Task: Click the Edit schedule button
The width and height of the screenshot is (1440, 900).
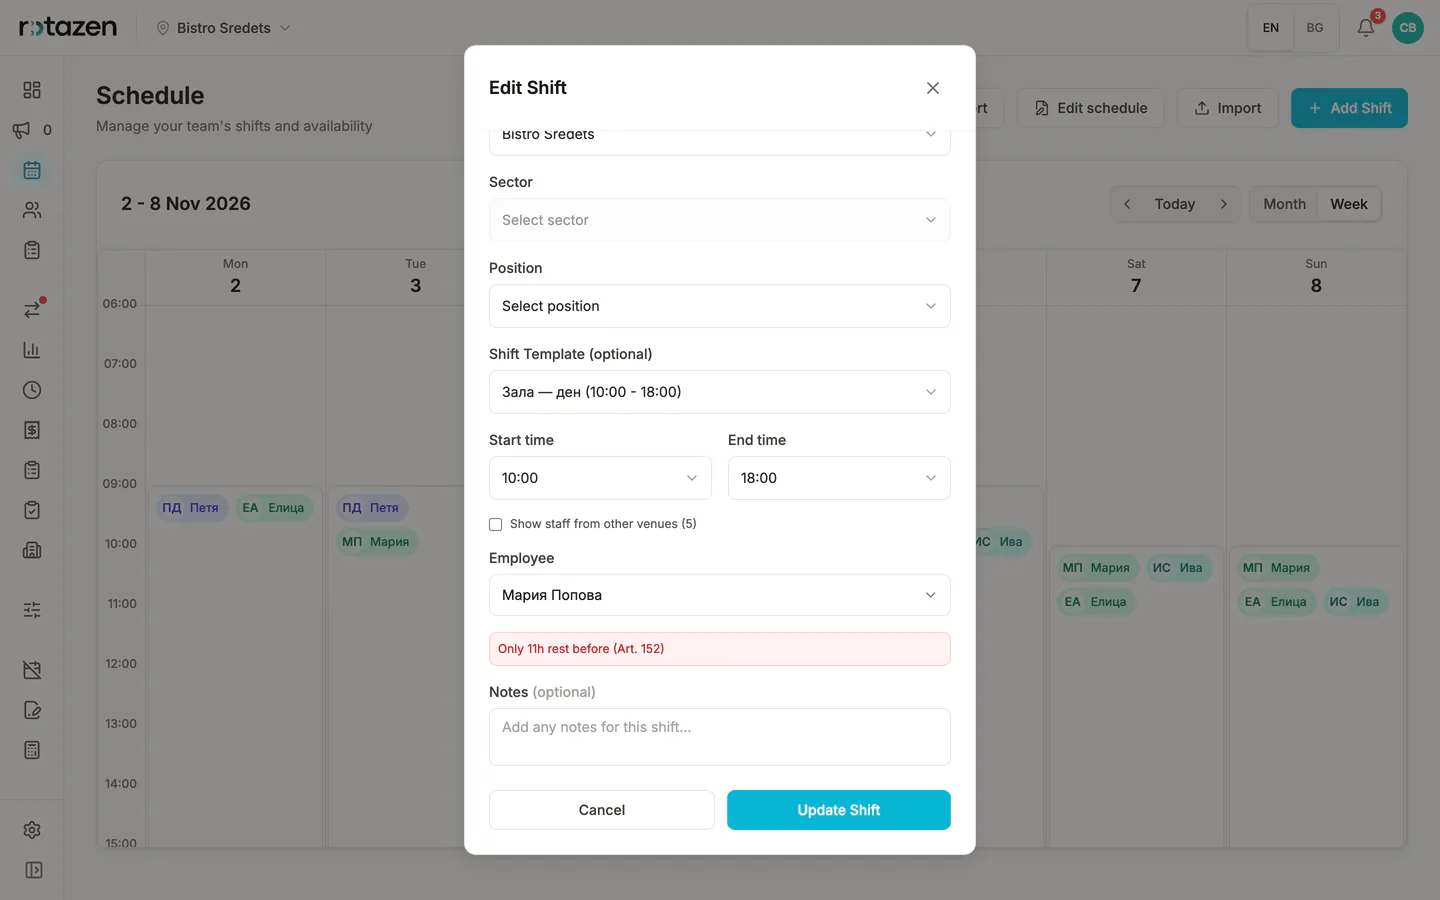Action: tap(1091, 108)
